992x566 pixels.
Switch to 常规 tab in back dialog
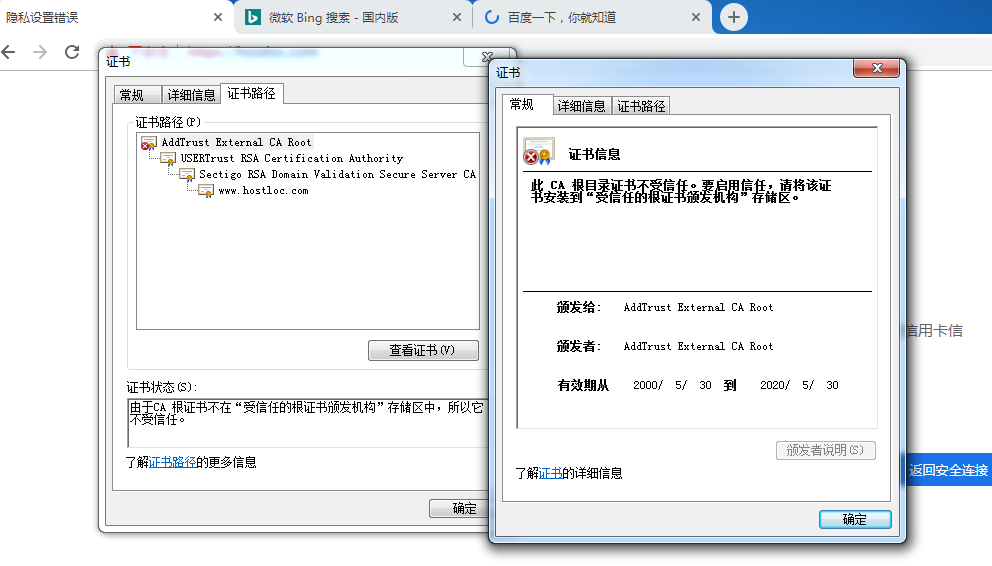[132, 95]
